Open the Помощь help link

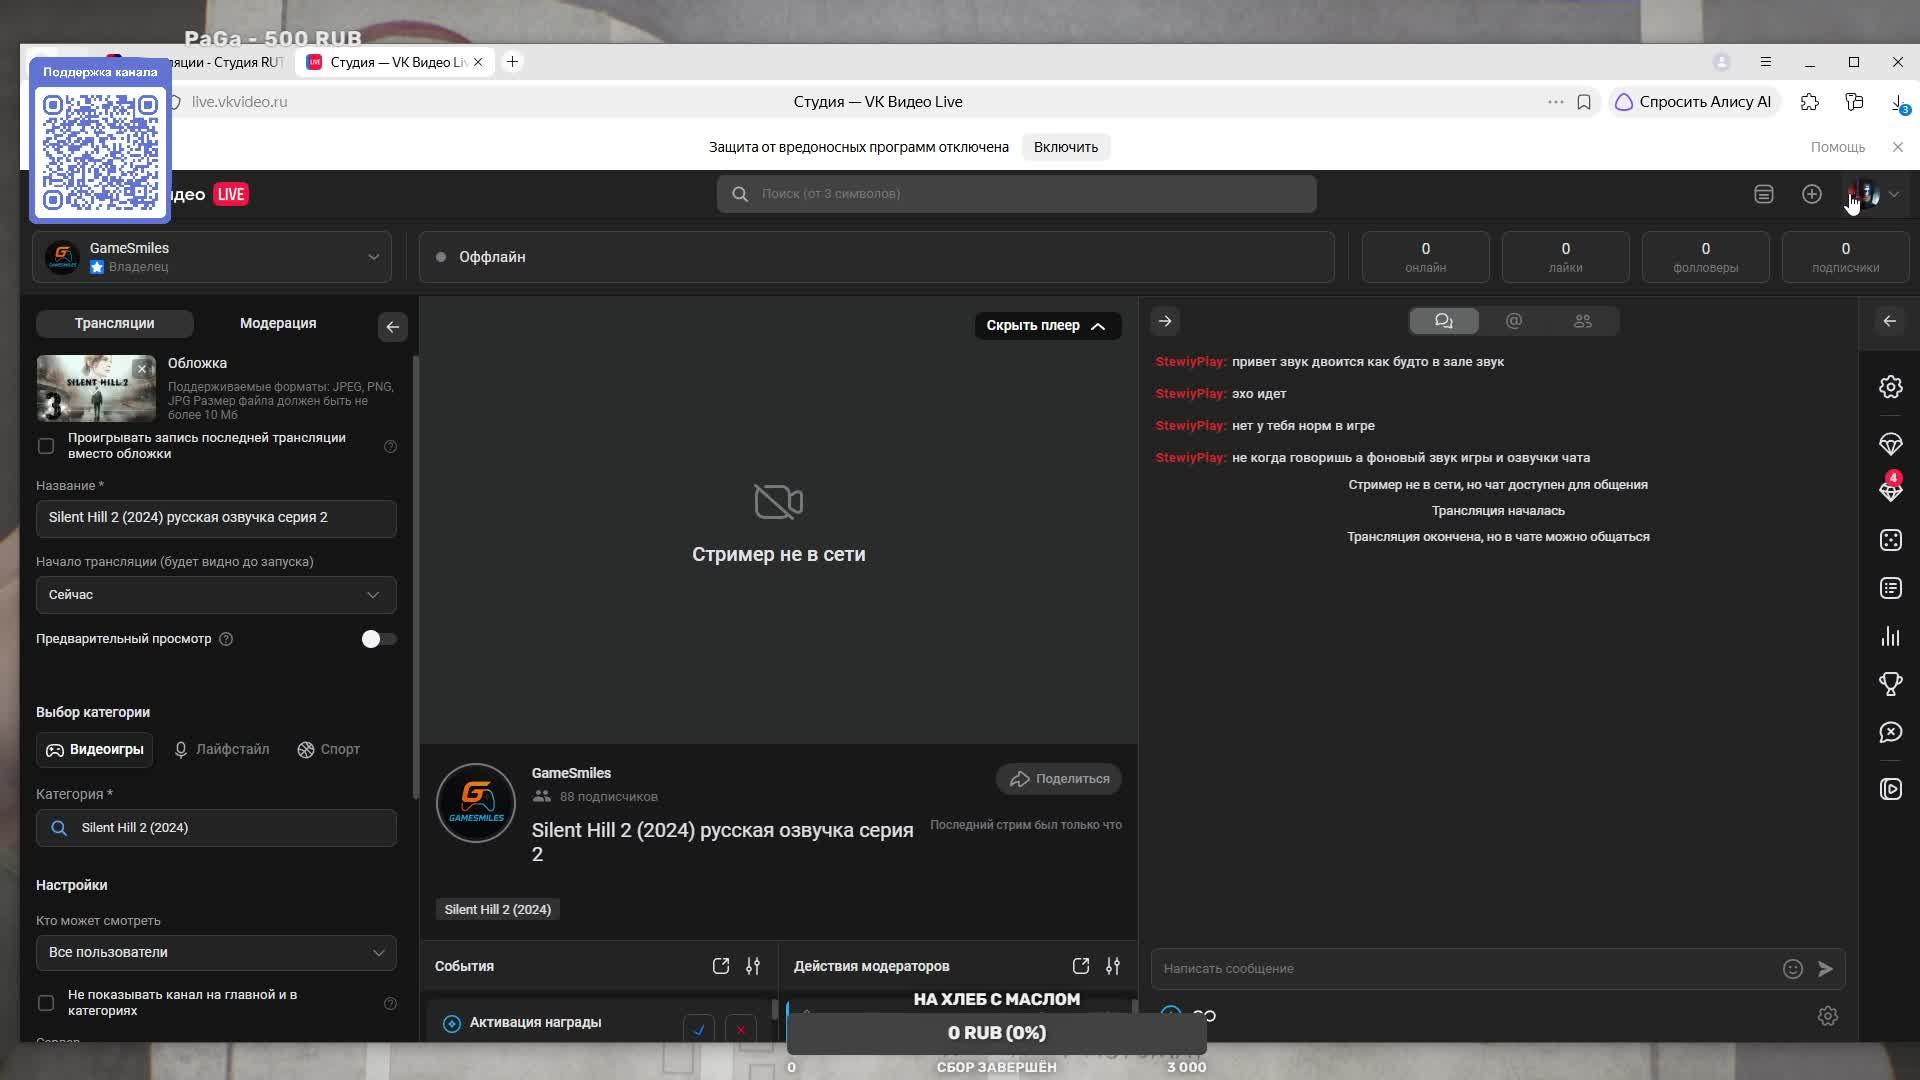pos(1837,147)
